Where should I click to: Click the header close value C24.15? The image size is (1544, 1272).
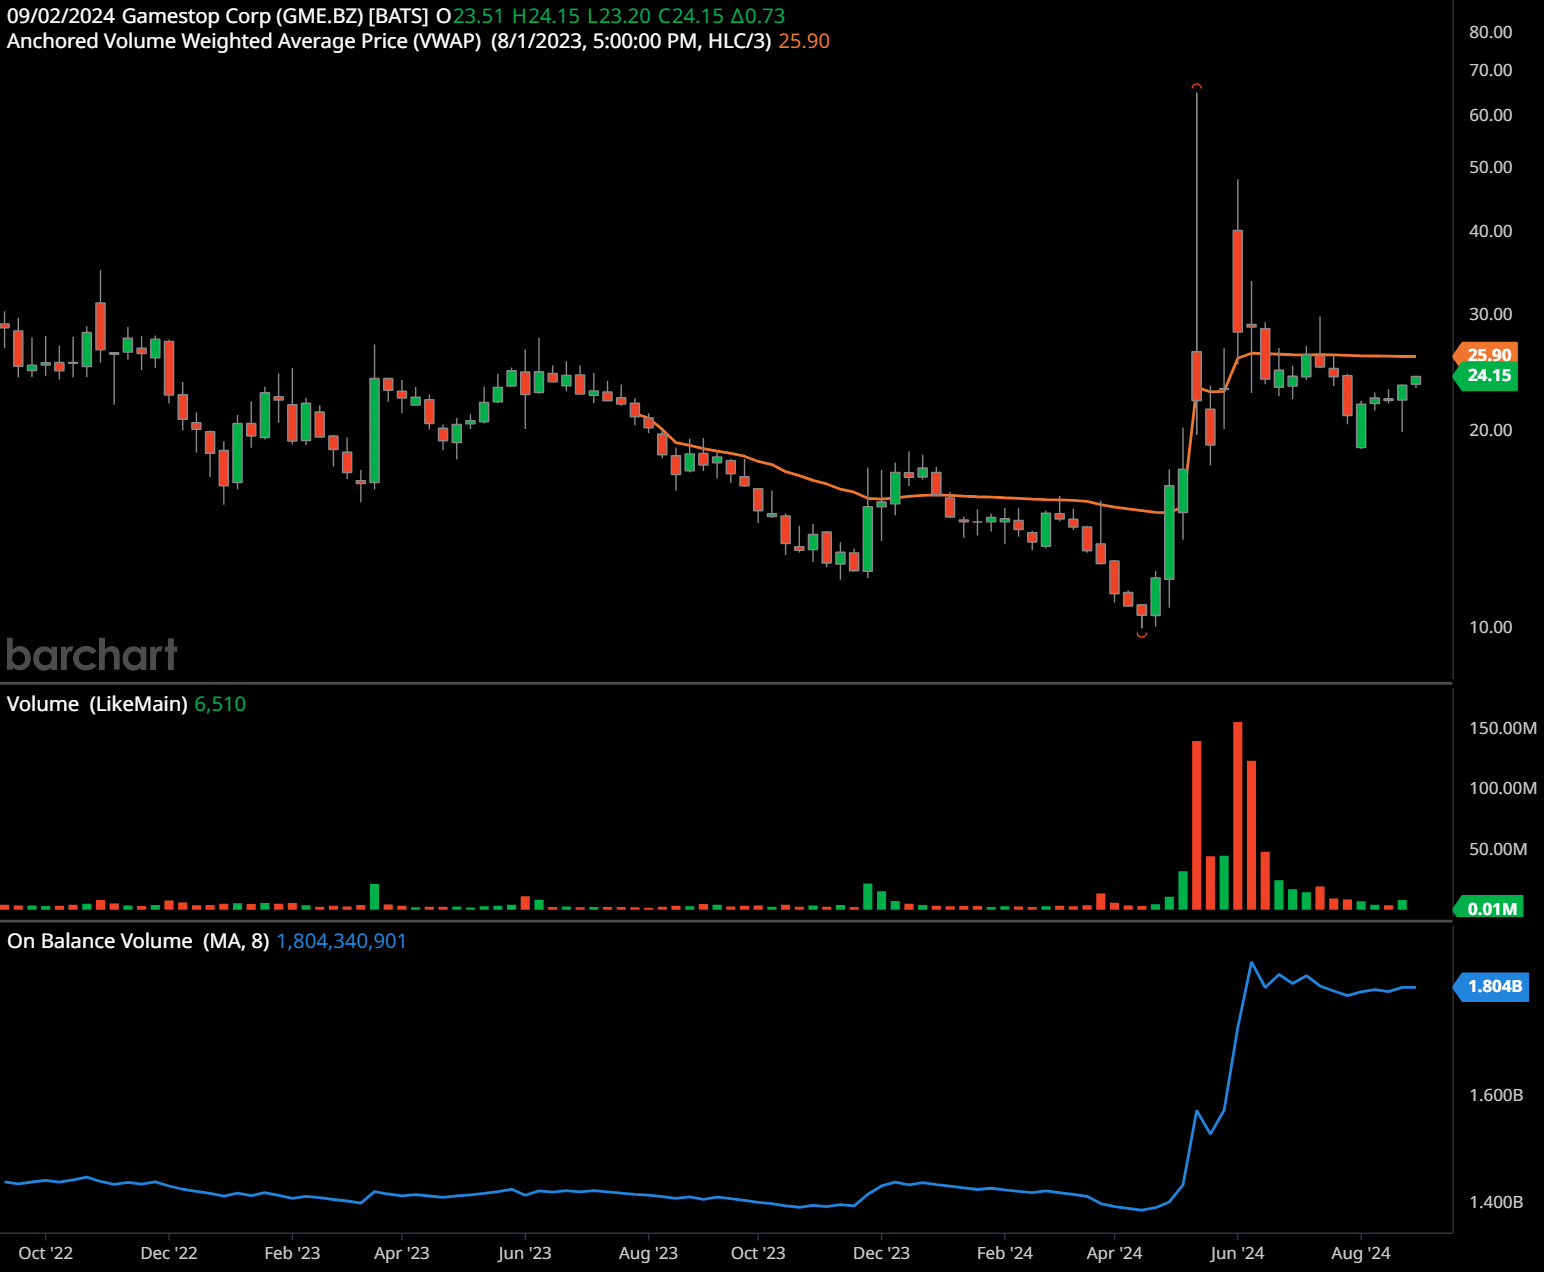pyautogui.click(x=690, y=16)
